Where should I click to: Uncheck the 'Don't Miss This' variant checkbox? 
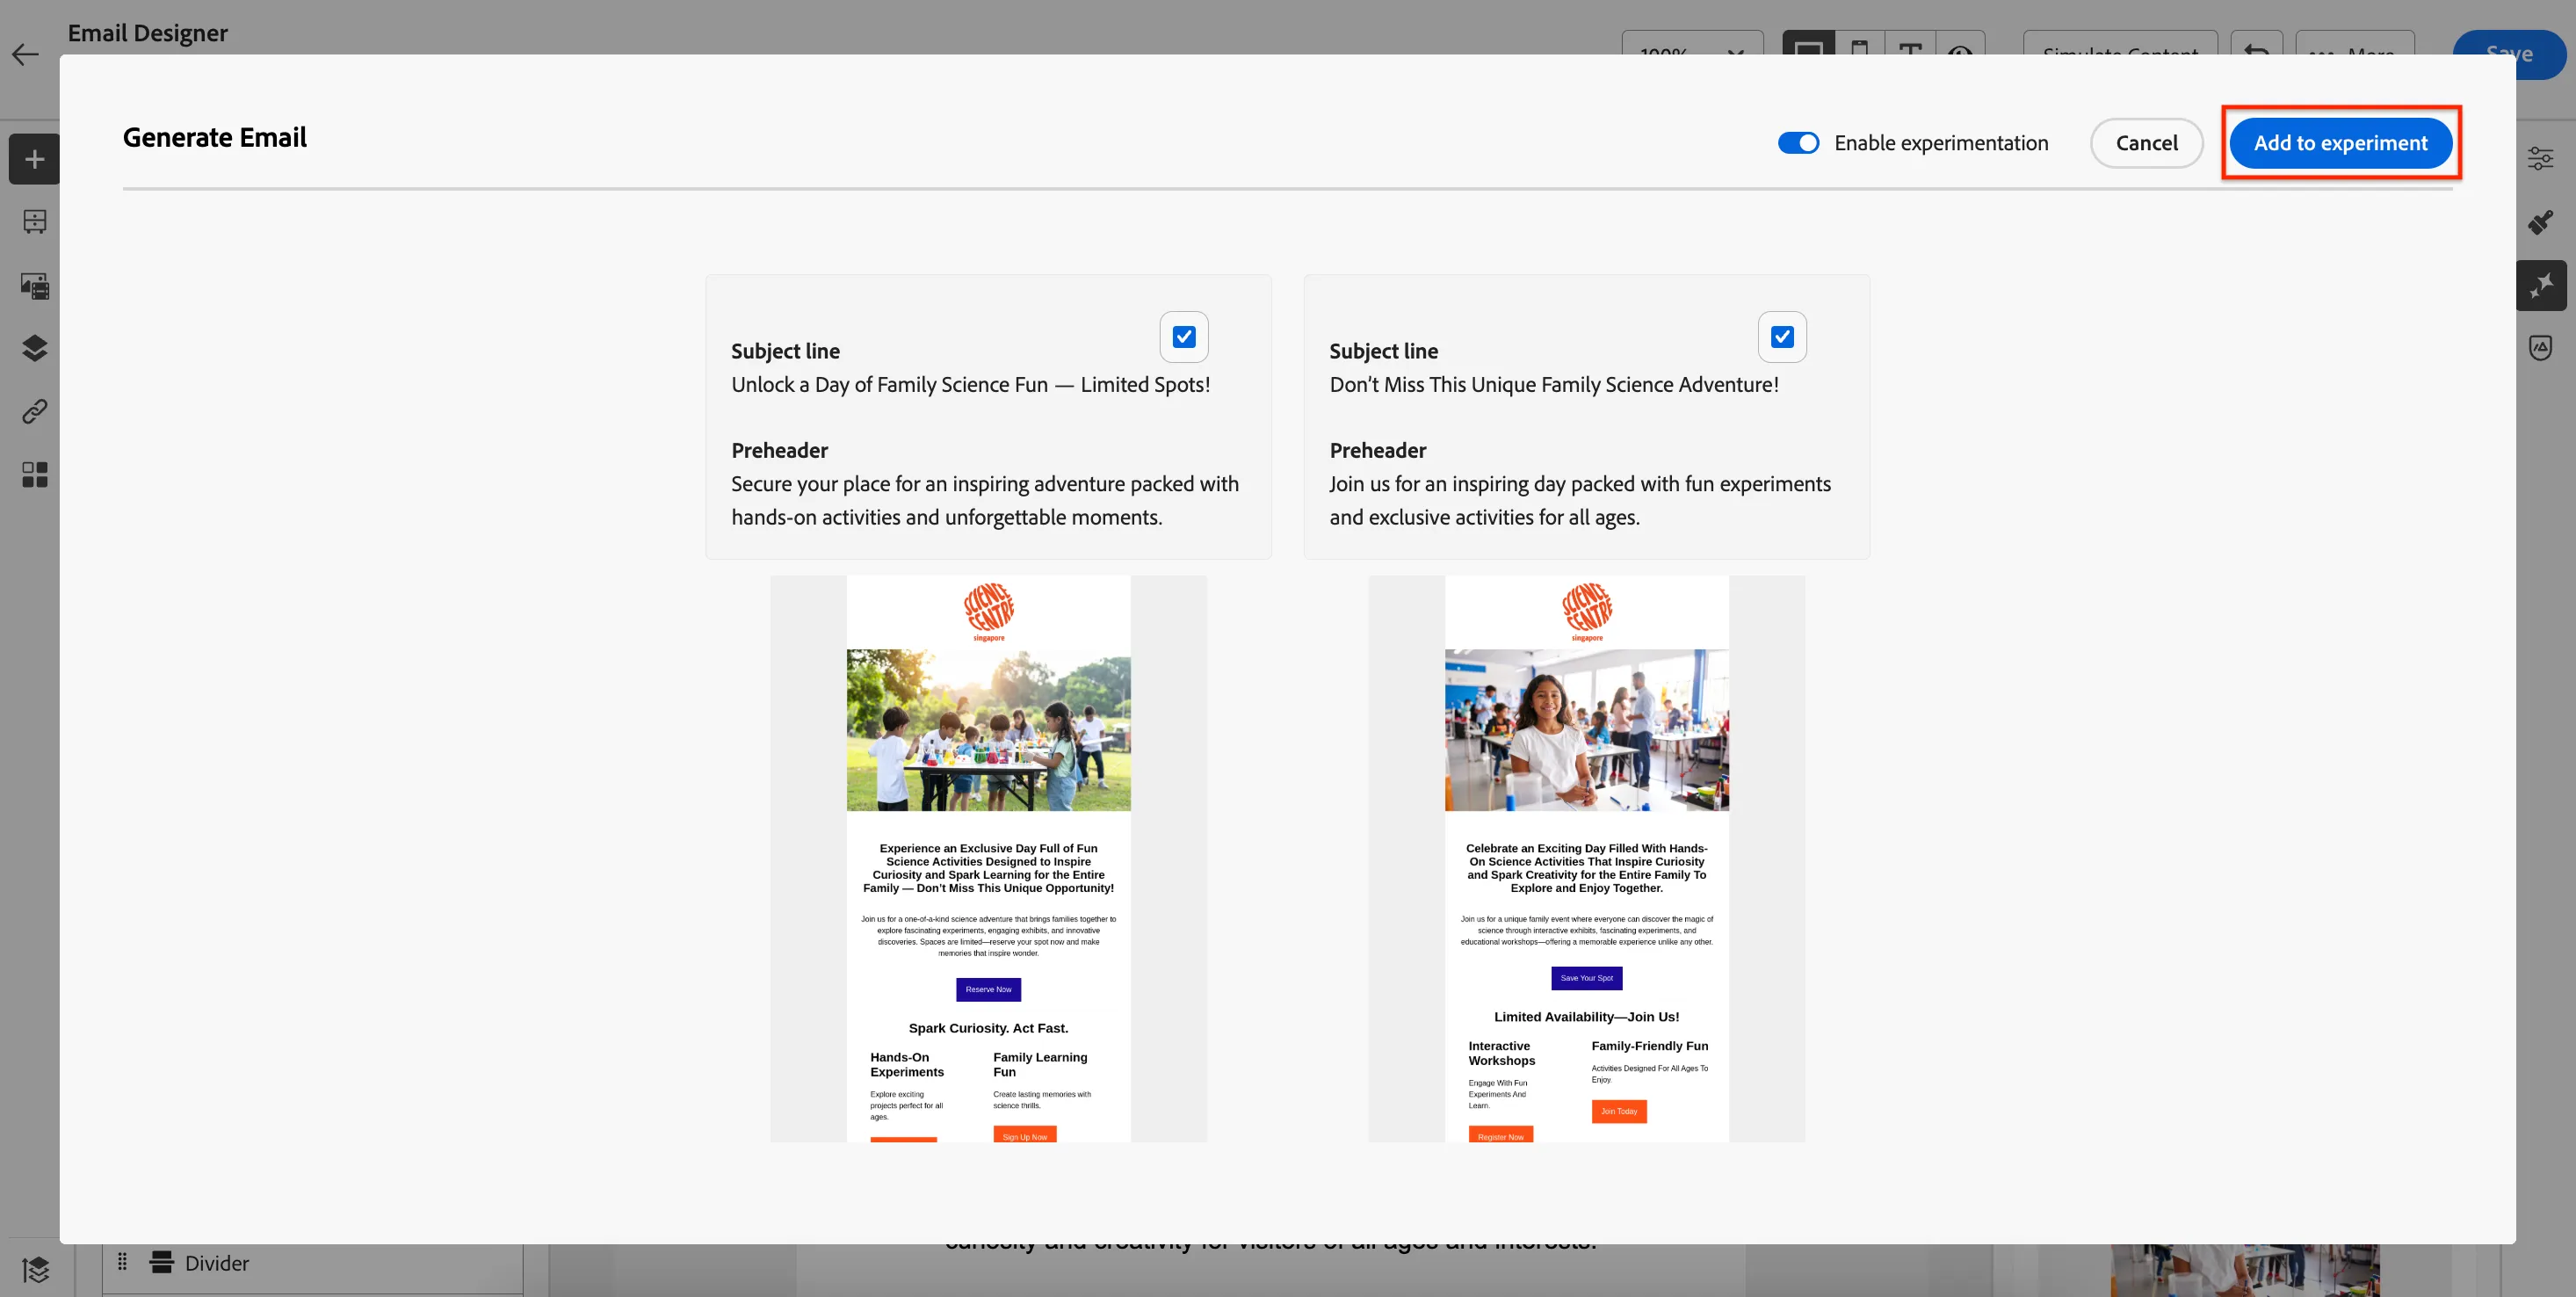1782,337
